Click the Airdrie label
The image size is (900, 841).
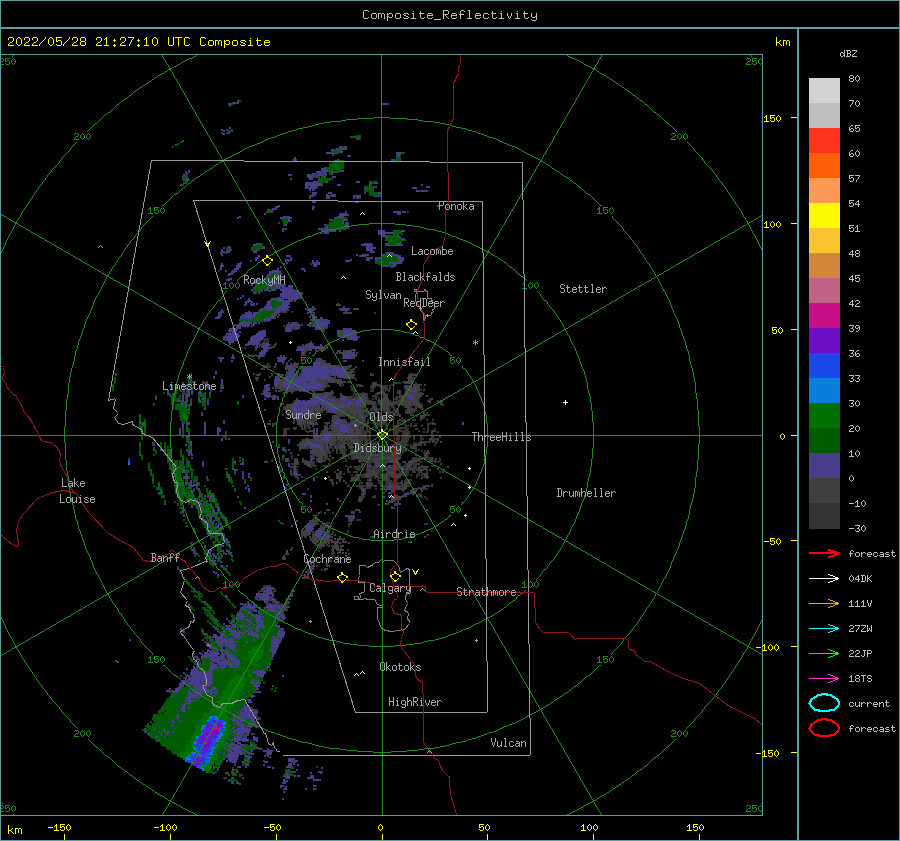(394, 534)
